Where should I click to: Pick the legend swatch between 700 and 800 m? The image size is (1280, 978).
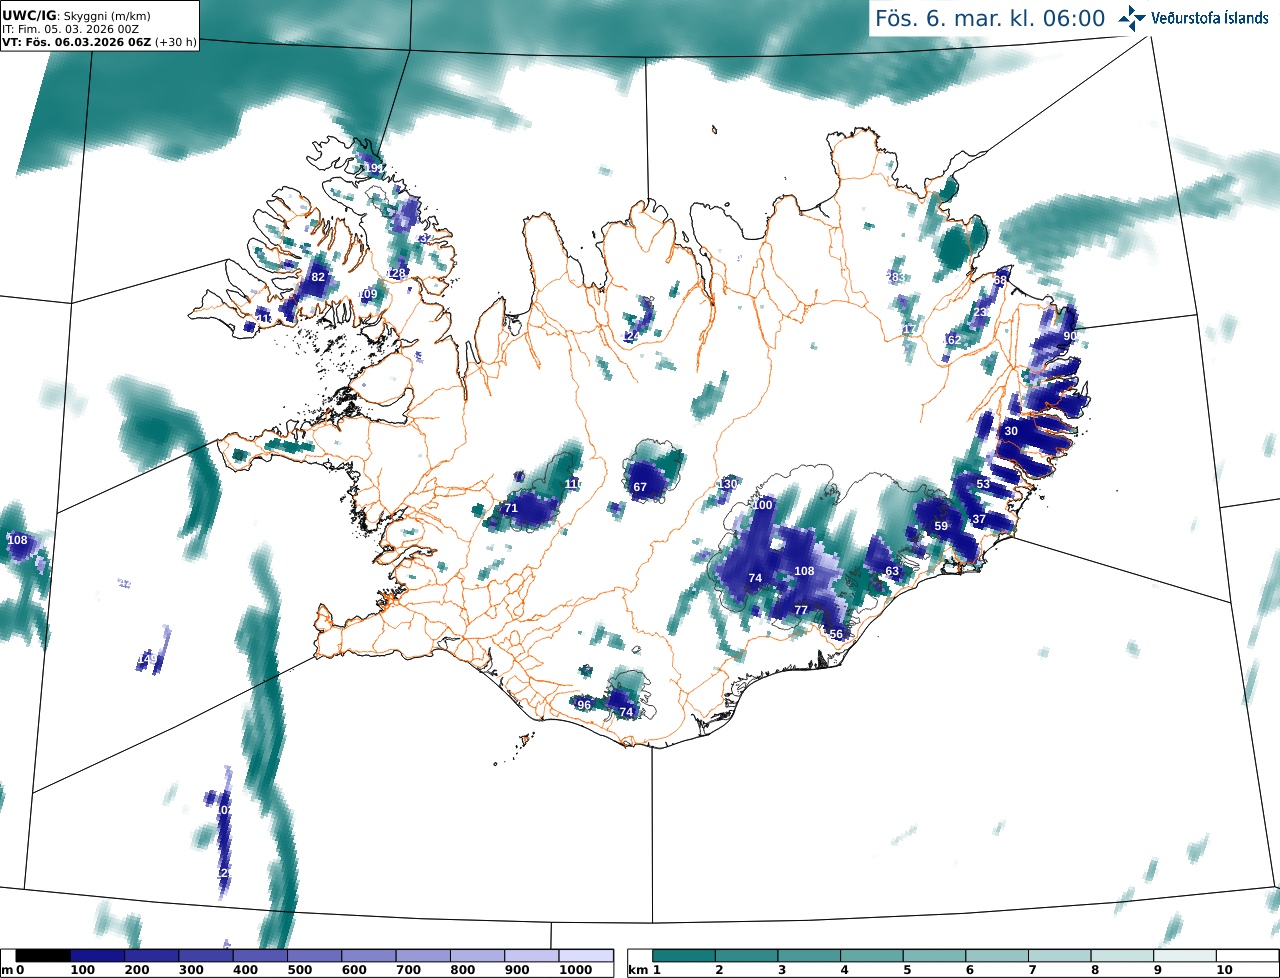pyautogui.click(x=423, y=956)
